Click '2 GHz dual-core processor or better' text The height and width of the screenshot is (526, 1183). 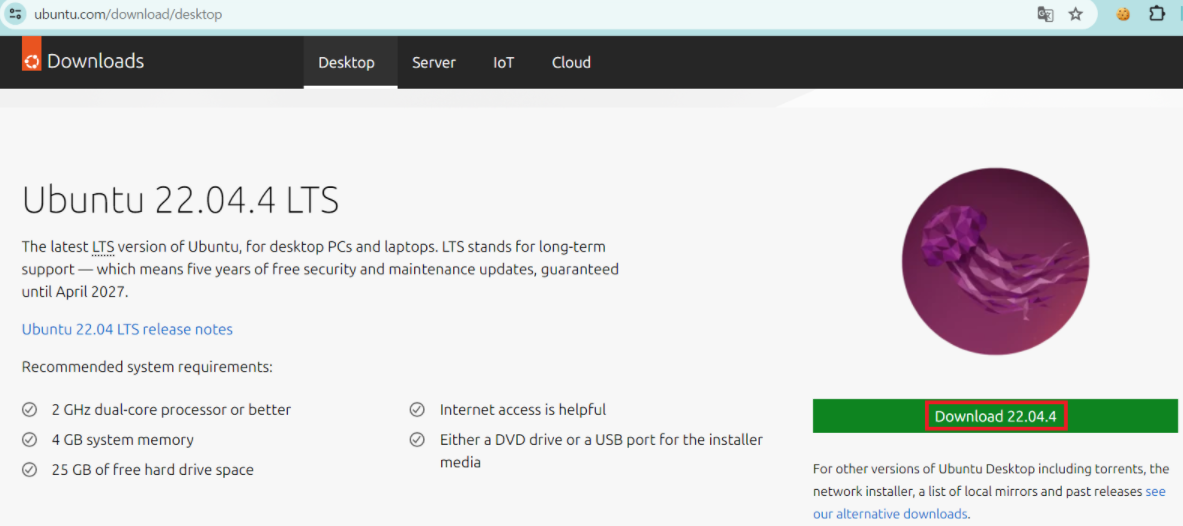point(171,410)
